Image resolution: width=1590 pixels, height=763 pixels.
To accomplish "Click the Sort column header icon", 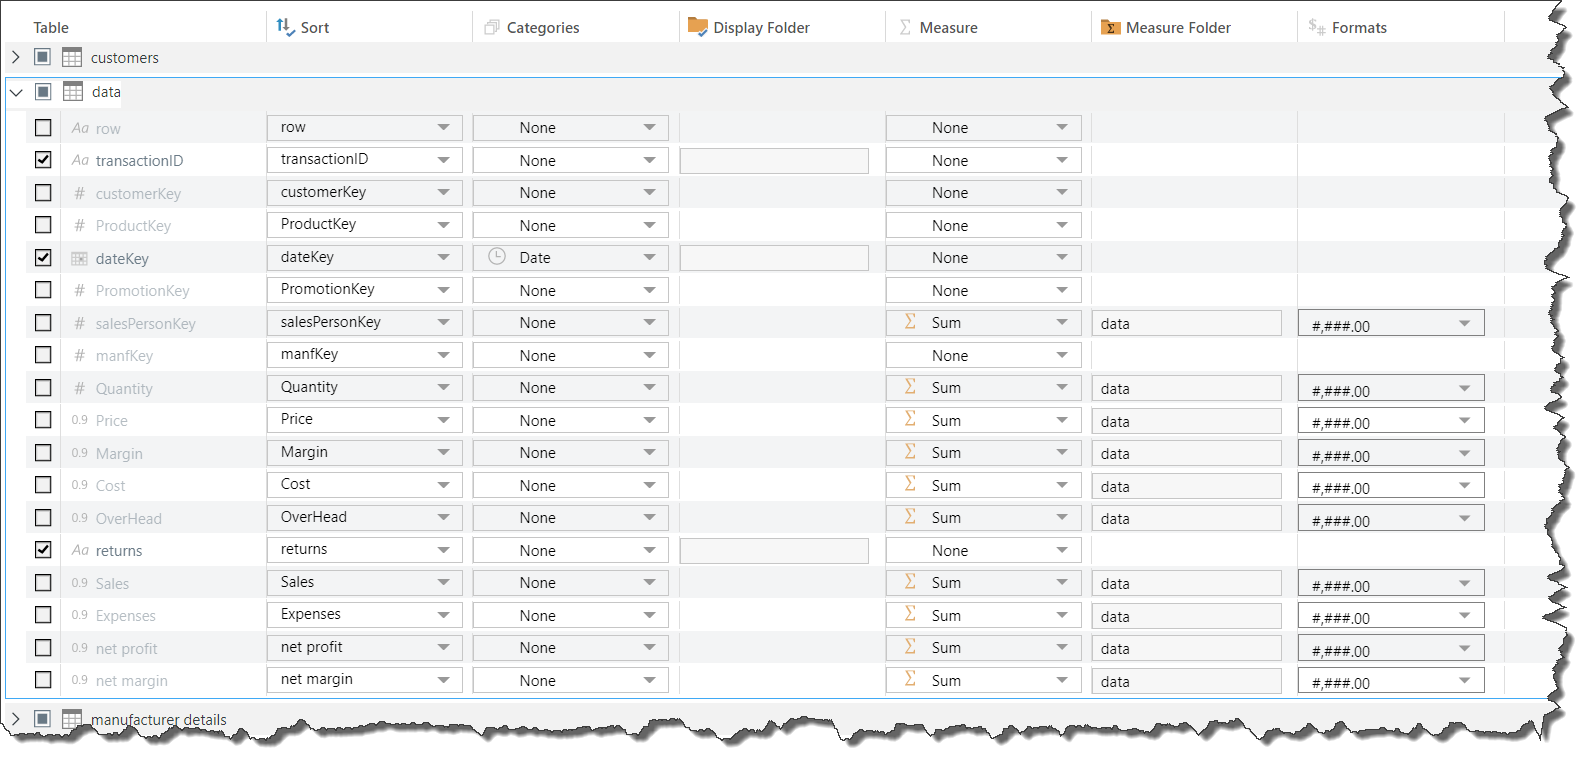I will (x=285, y=27).
